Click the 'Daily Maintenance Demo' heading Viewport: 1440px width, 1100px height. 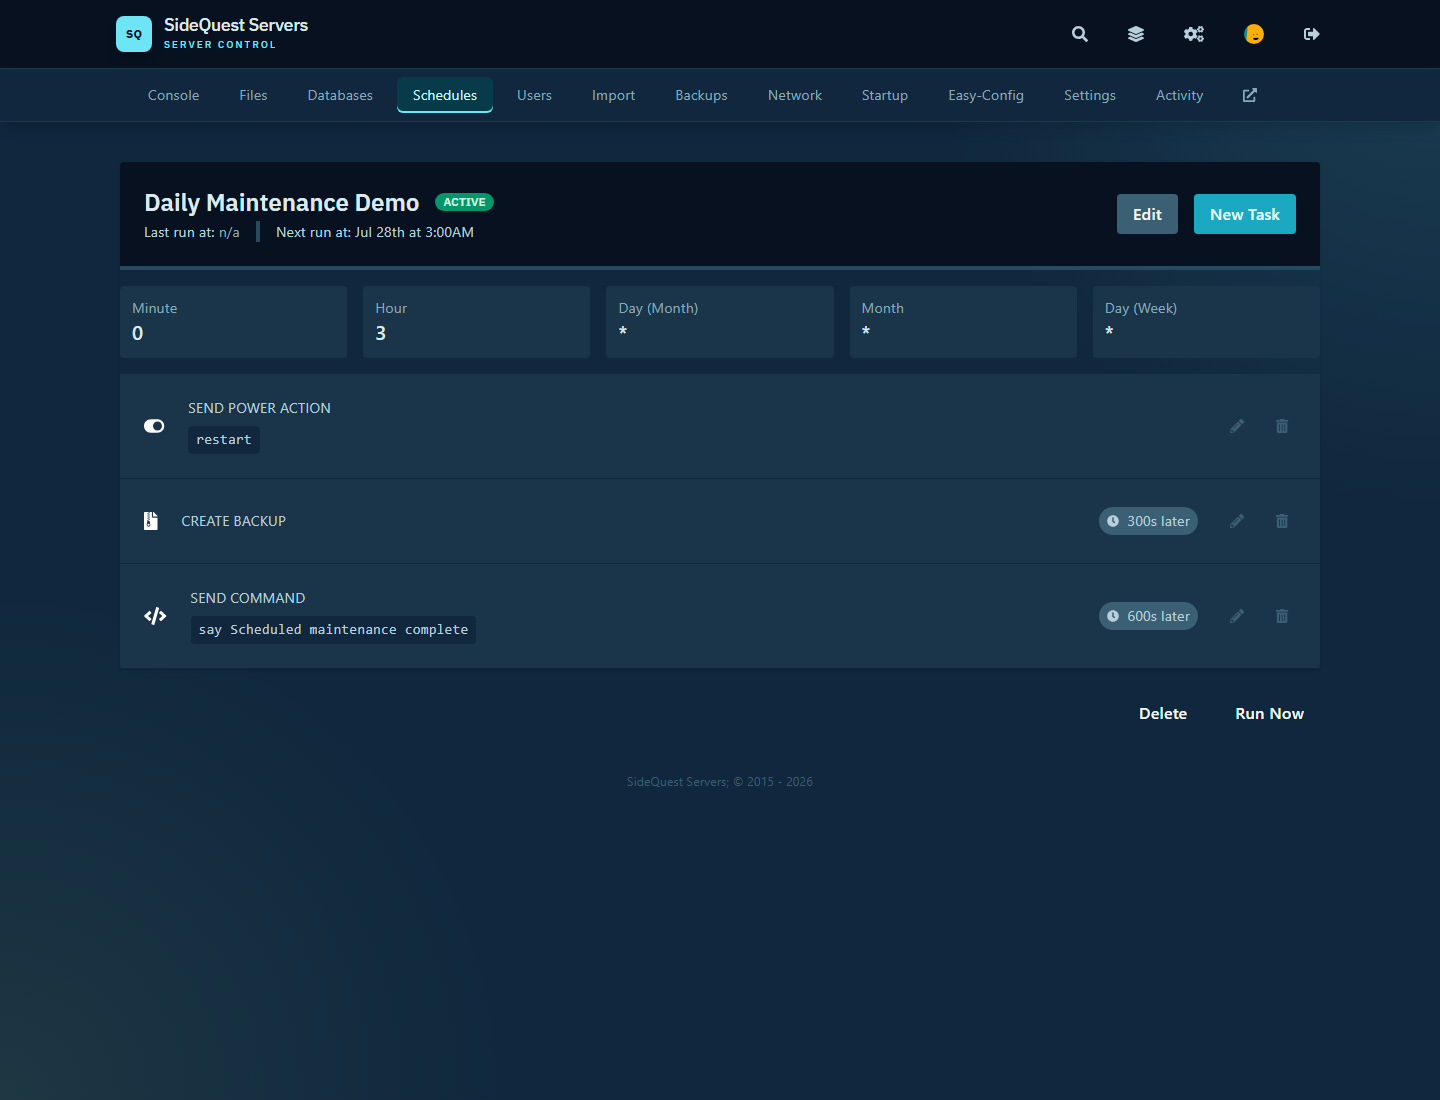tap(282, 203)
